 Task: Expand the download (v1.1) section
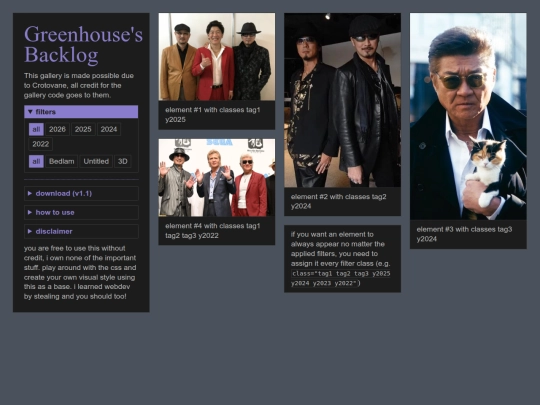(x=81, y=194)
